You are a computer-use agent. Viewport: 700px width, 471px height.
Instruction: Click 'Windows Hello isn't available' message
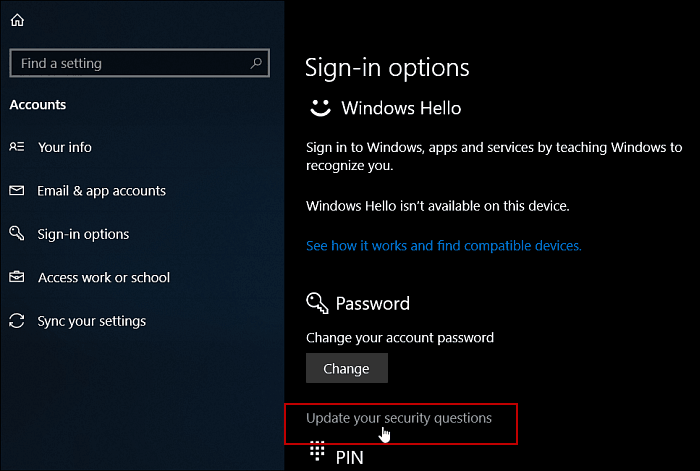pos(438,206)
